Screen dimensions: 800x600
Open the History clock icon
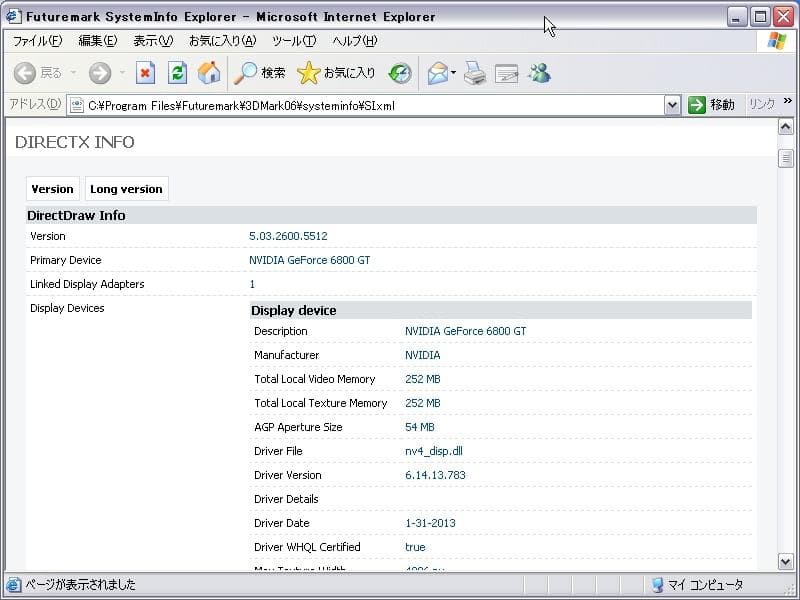[400, 73]
